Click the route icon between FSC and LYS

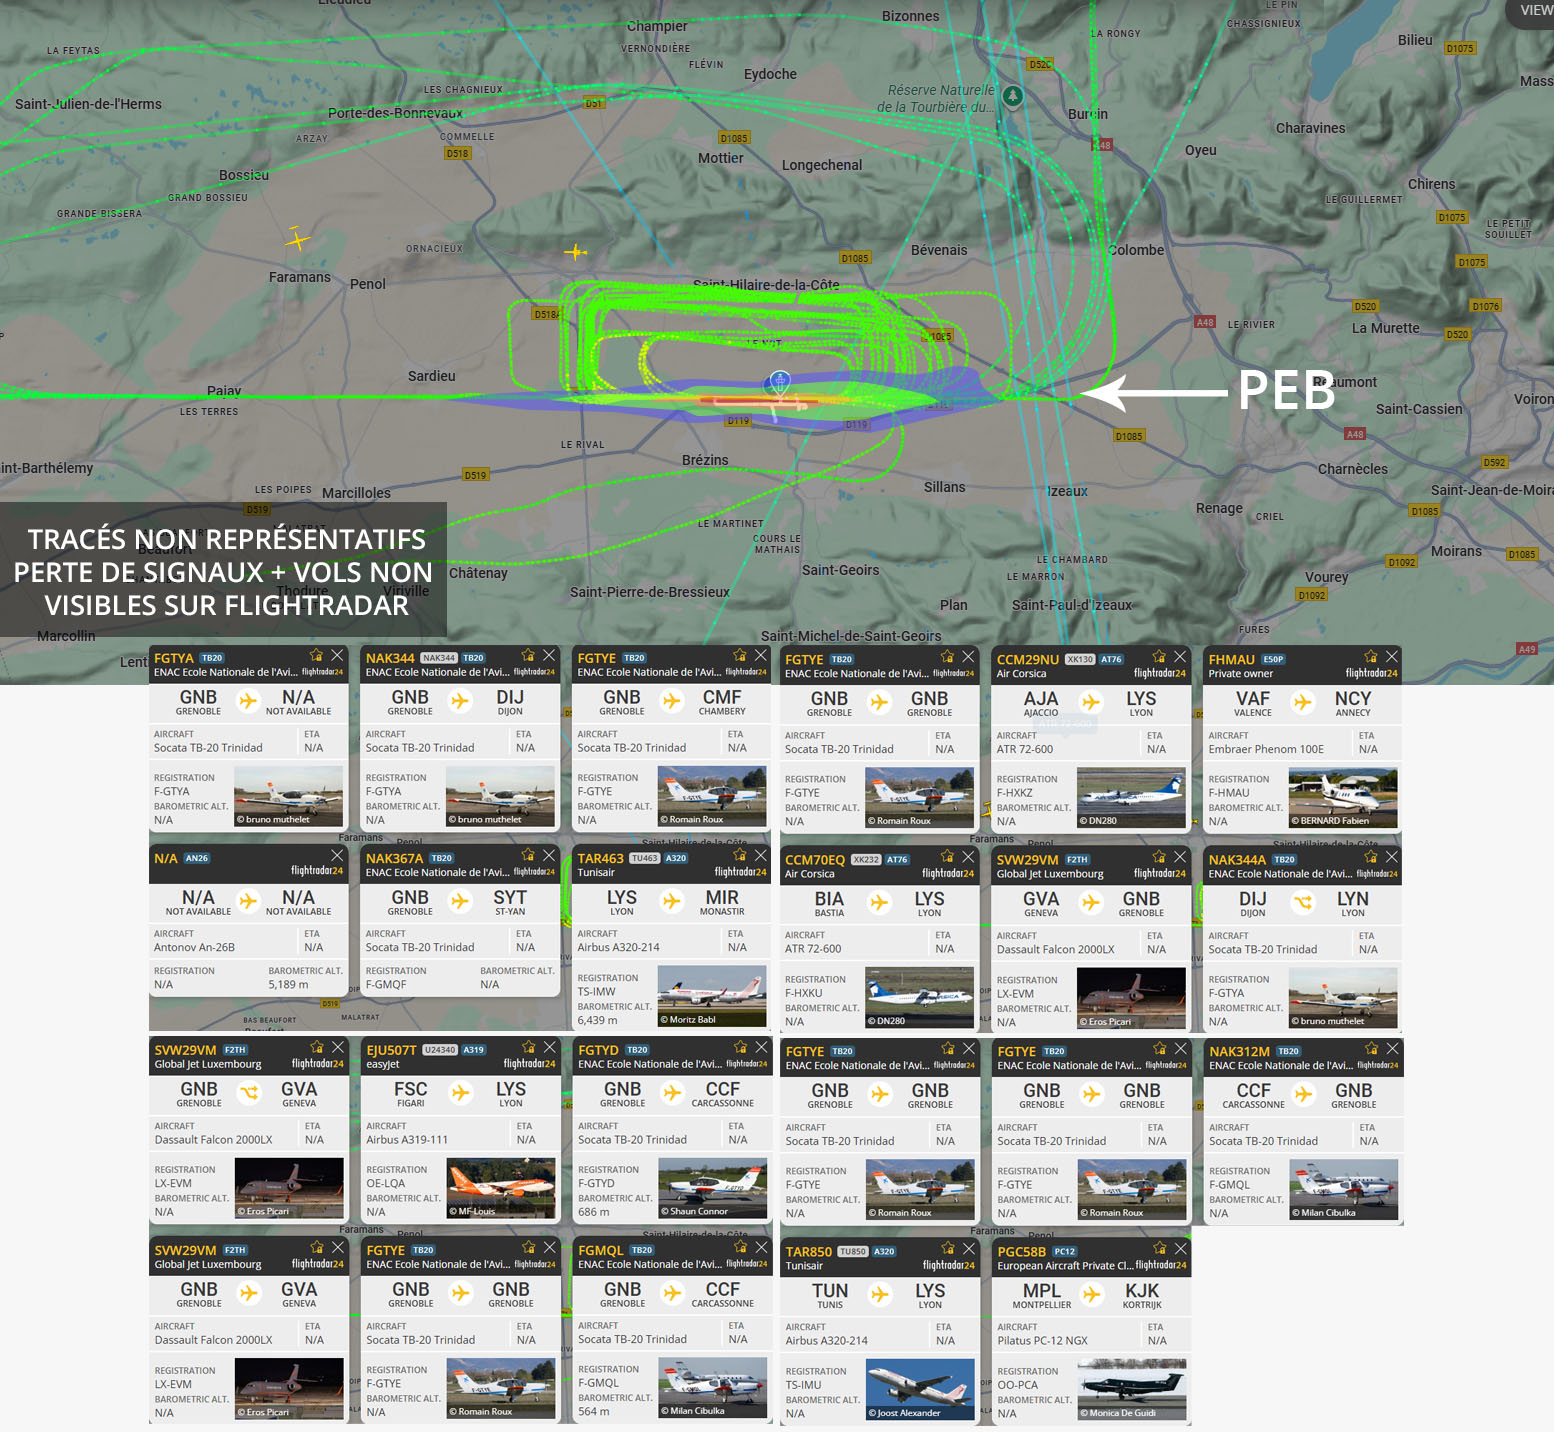pos(461,1093)
